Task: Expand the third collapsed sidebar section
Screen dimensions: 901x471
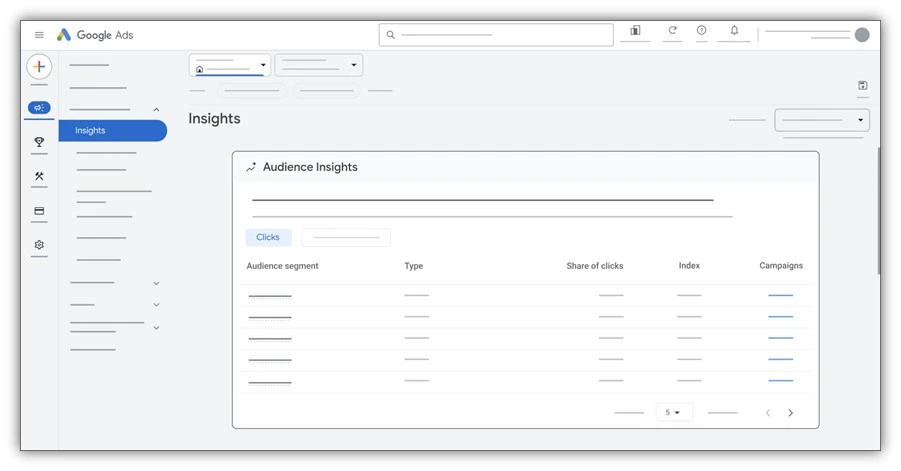Action: pos(156,327)
